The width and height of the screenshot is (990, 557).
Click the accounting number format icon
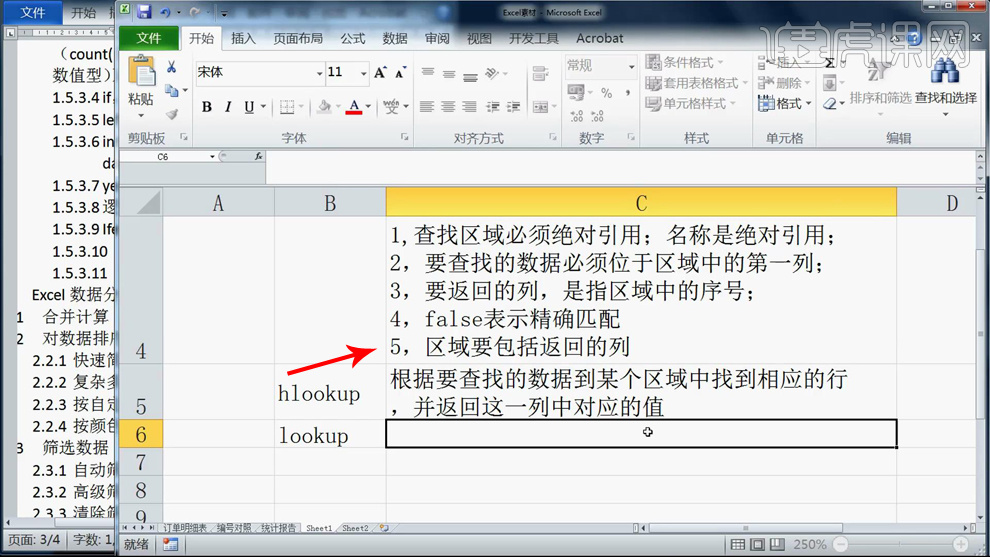click(x=576, y=93)
